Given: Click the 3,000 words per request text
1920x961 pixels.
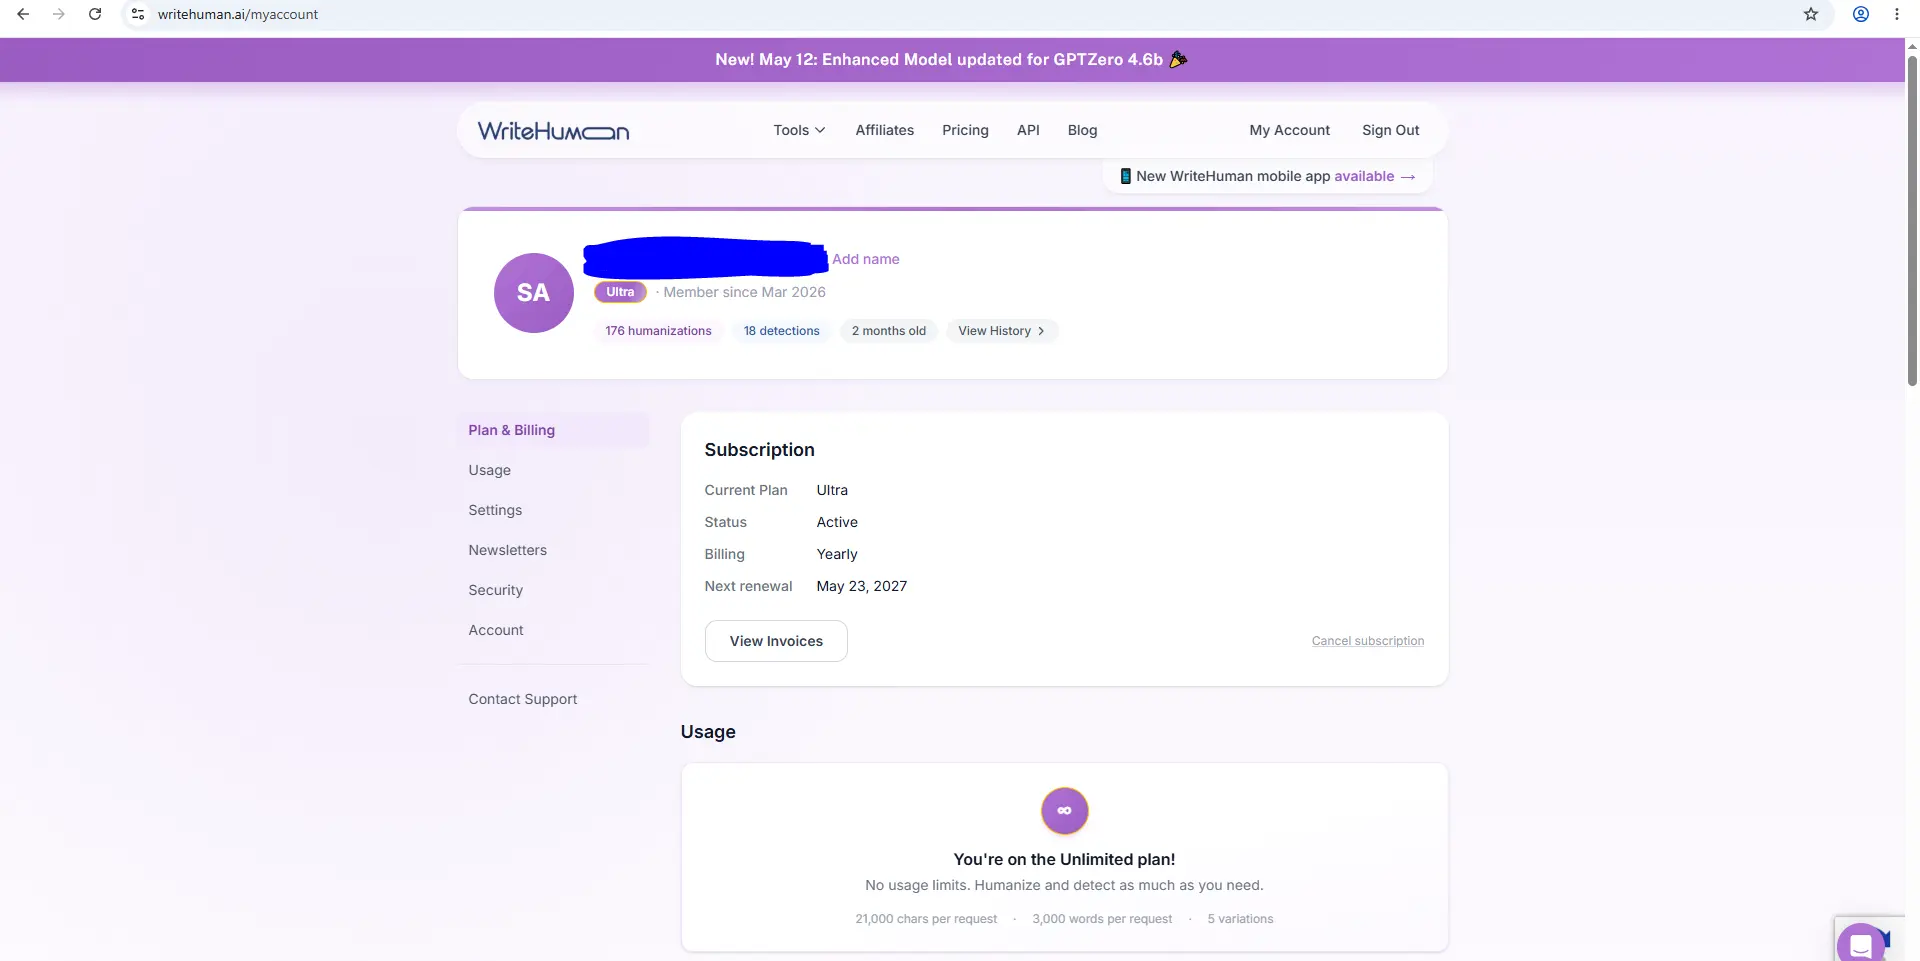Looking at the screenshot, I should click(1102, 919).
